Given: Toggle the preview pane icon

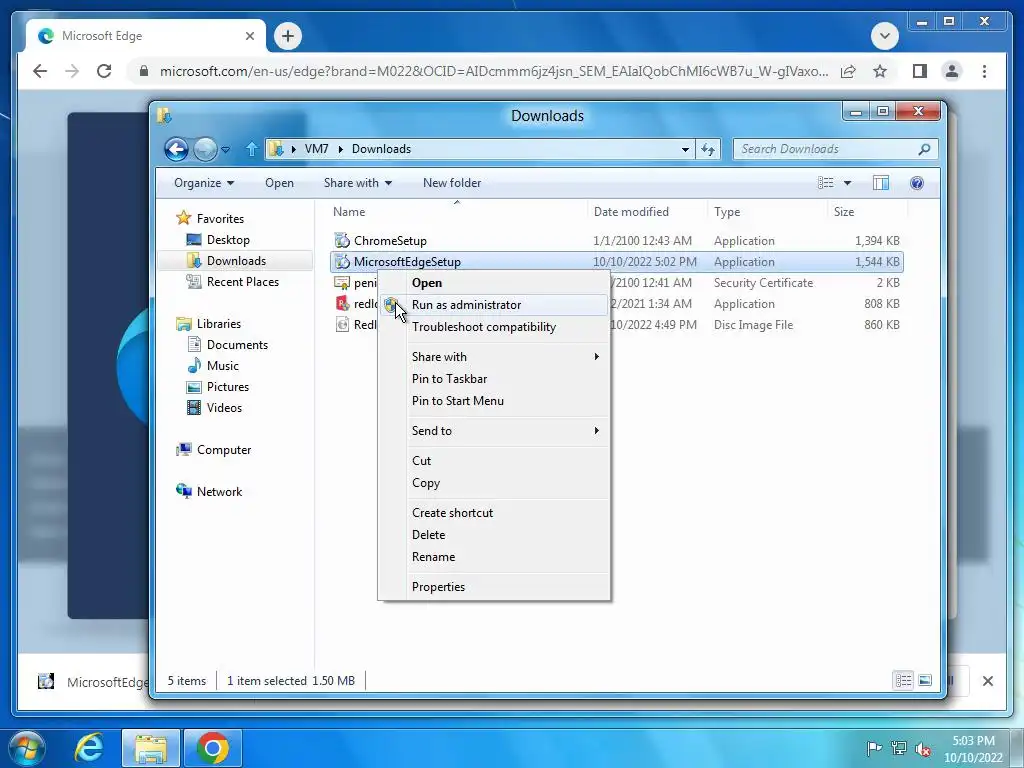Looking at the screenshot, I should 881,183.
